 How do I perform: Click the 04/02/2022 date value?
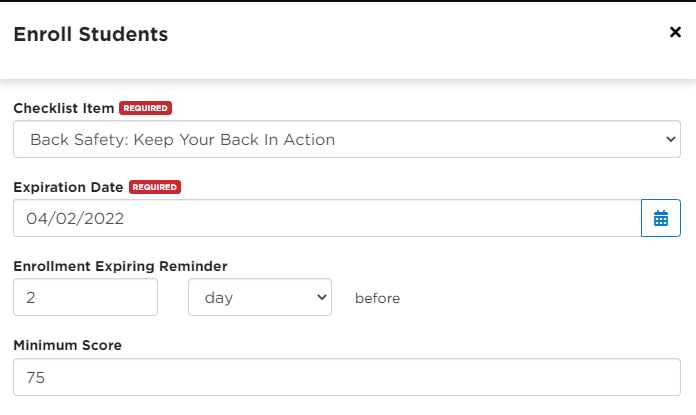pyautogui.click(x=75, y=218)
